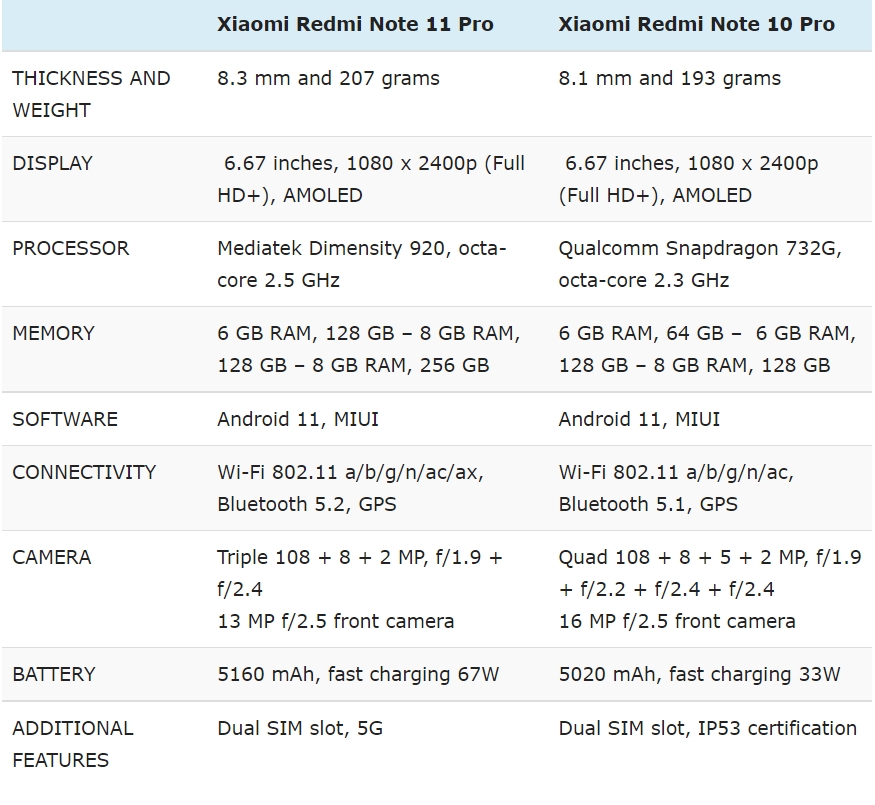Click the PROCESSOR row label
875x805 pixels.
[x=70, y=248]
